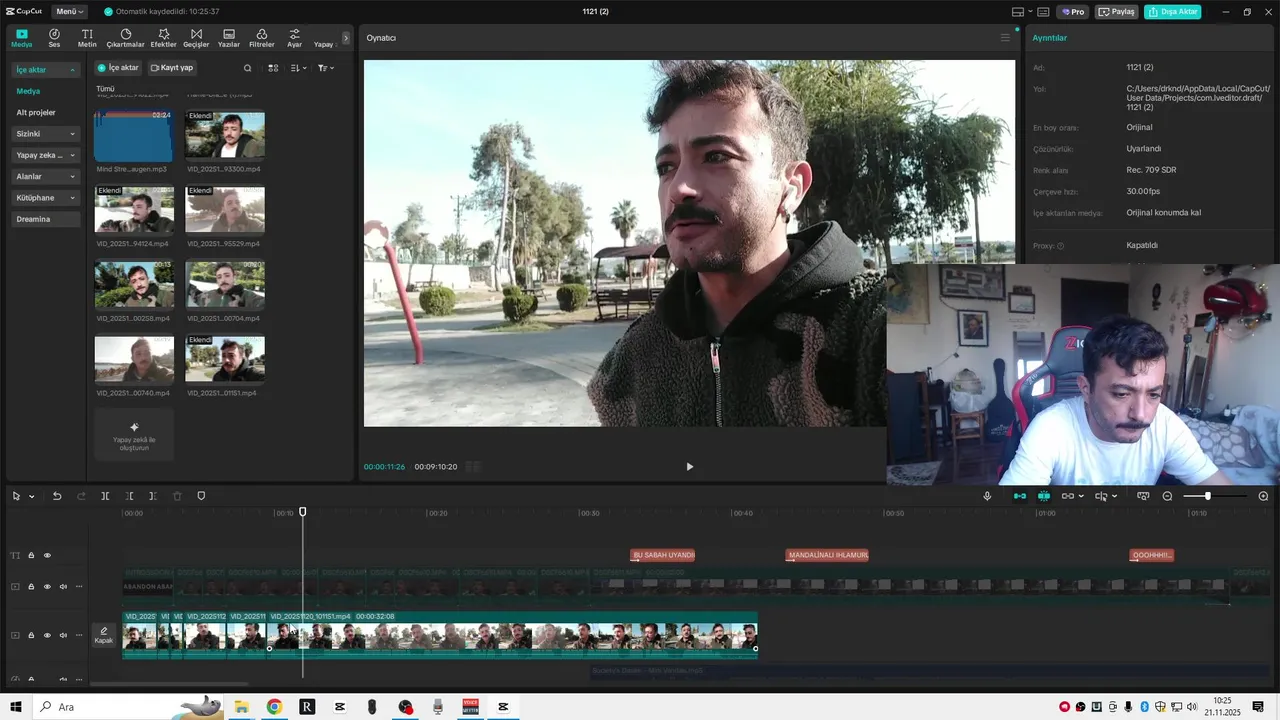The image size is (1280, 720).
Task: Open the Geçişler transitions tab
Action: click(196, 38)
